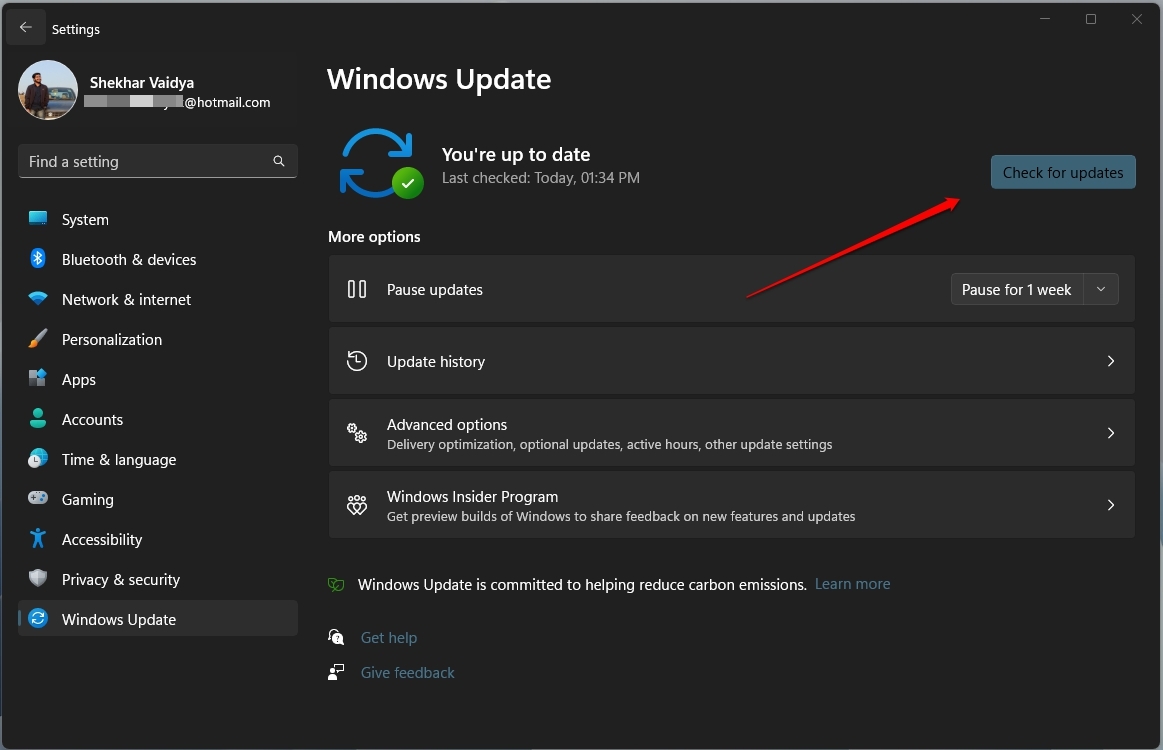This screenshot has width=1163, height=750.
Task: Open Gaming label
Action: pyautogui.click(x=88, y=500)
